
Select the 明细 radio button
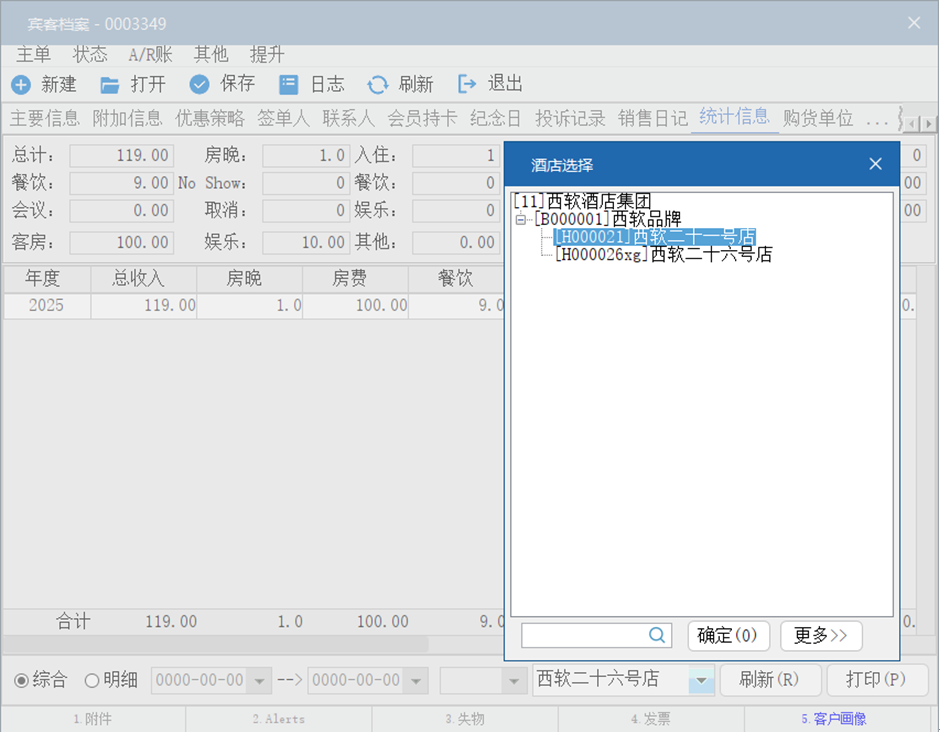92,681
